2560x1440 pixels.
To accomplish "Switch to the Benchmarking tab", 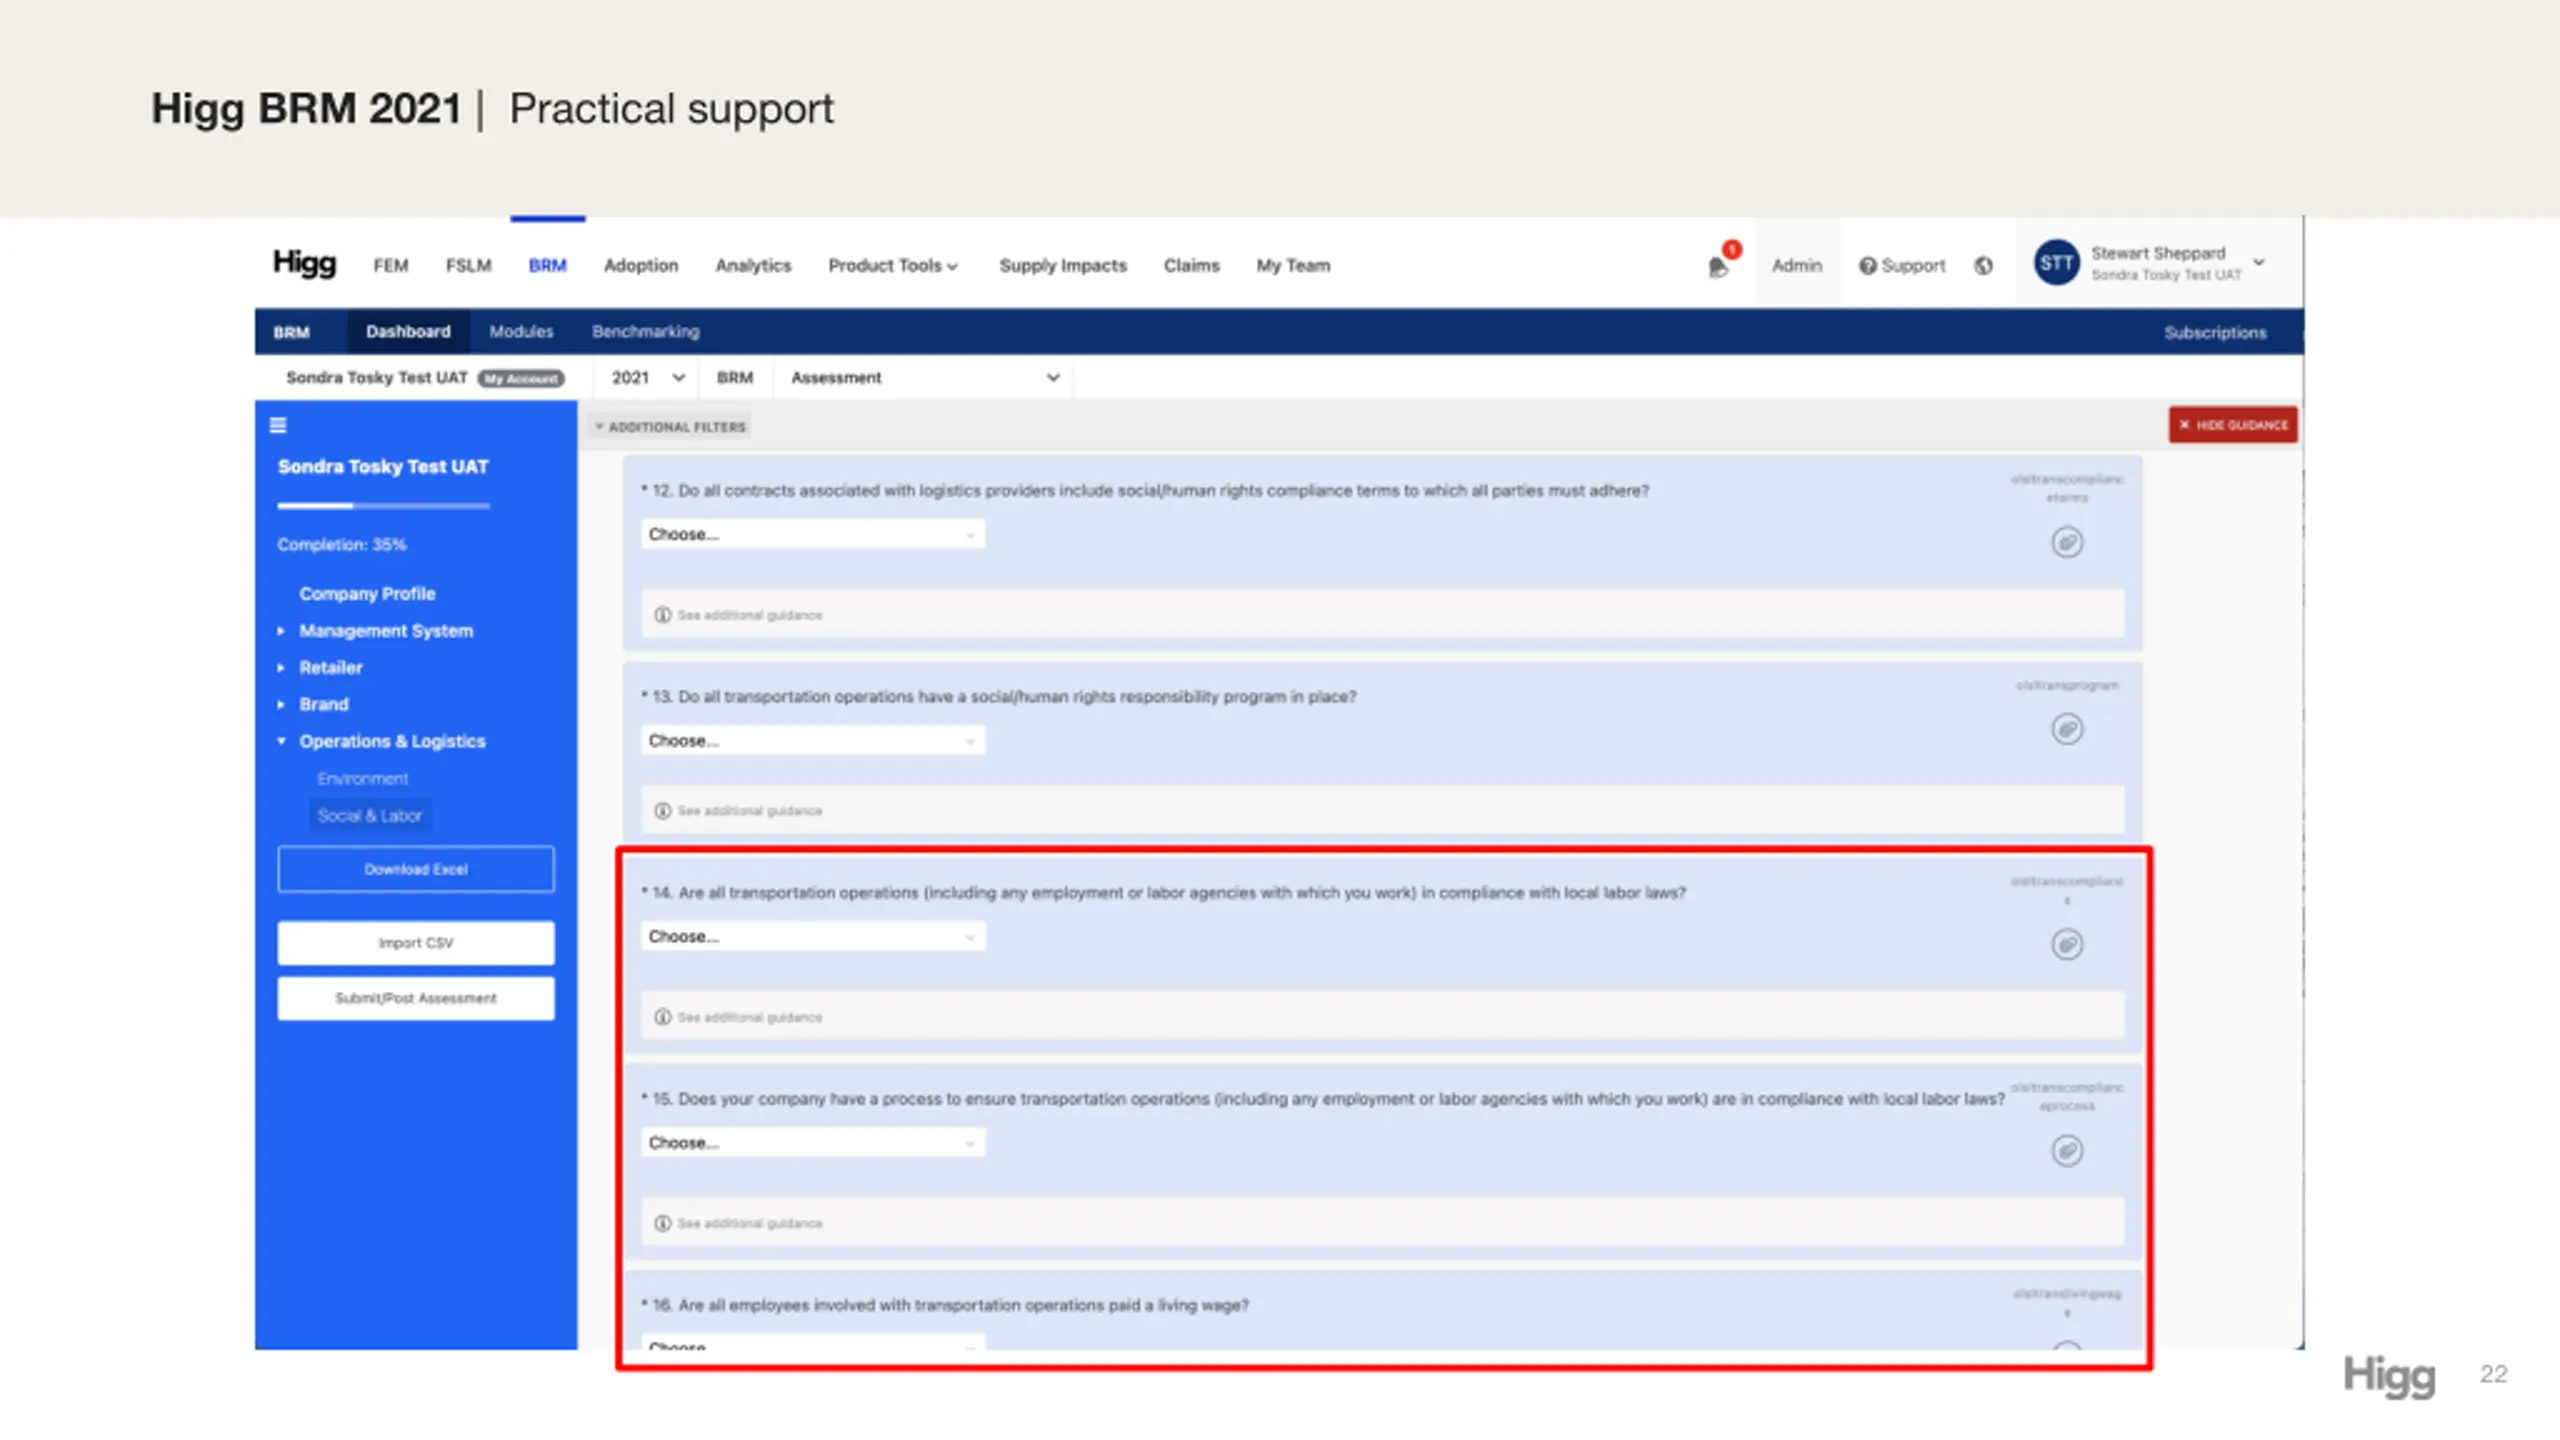I will [645, 332].
